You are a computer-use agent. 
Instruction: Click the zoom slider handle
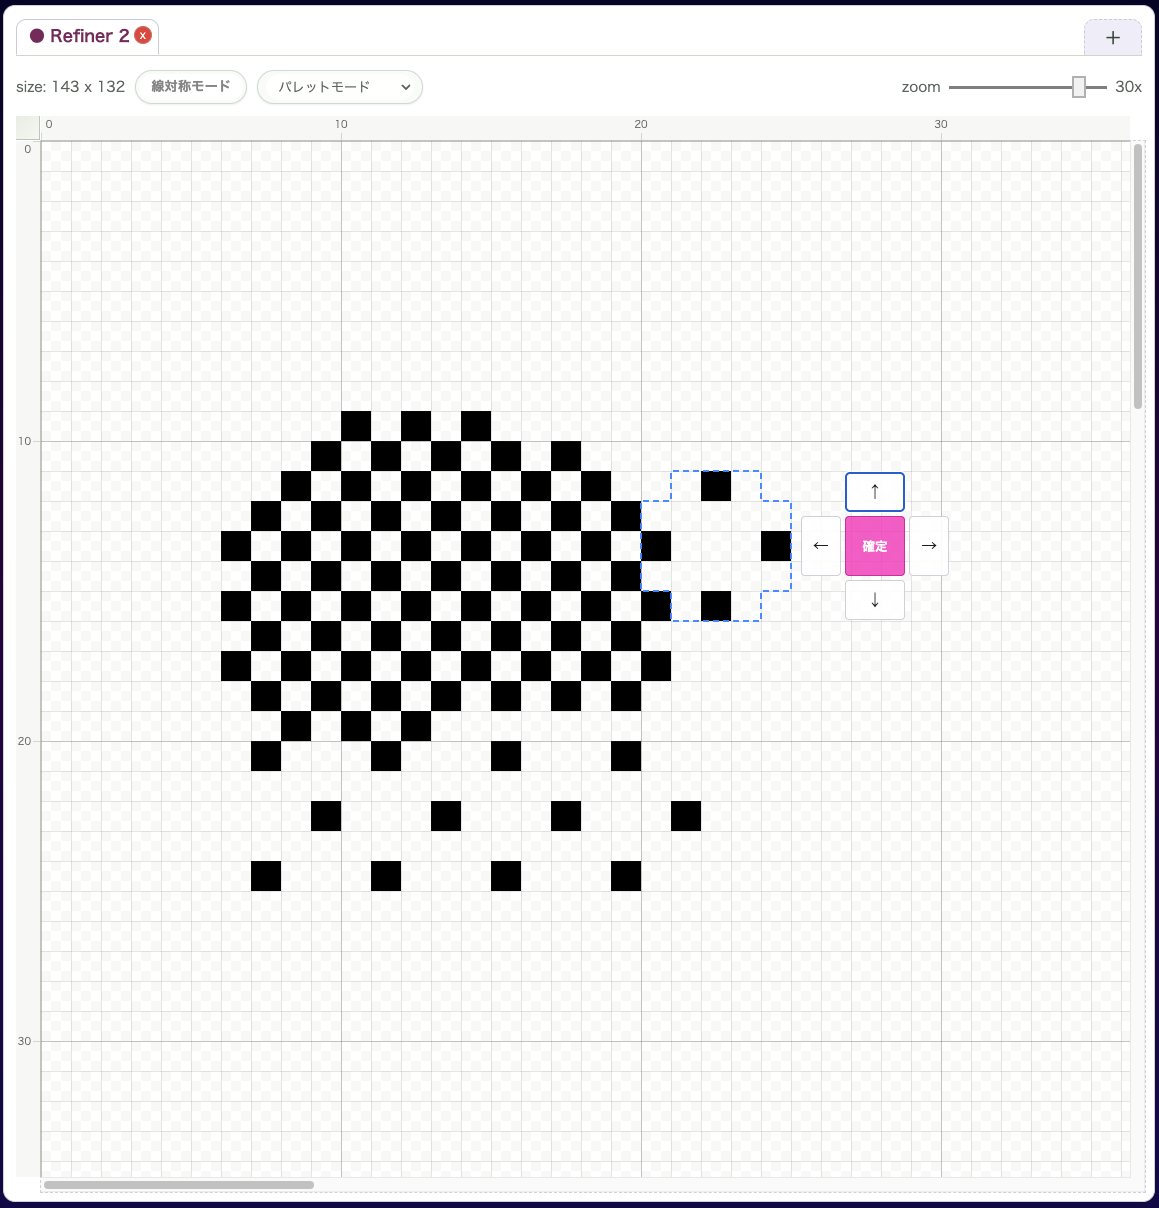pos(1079,87)
